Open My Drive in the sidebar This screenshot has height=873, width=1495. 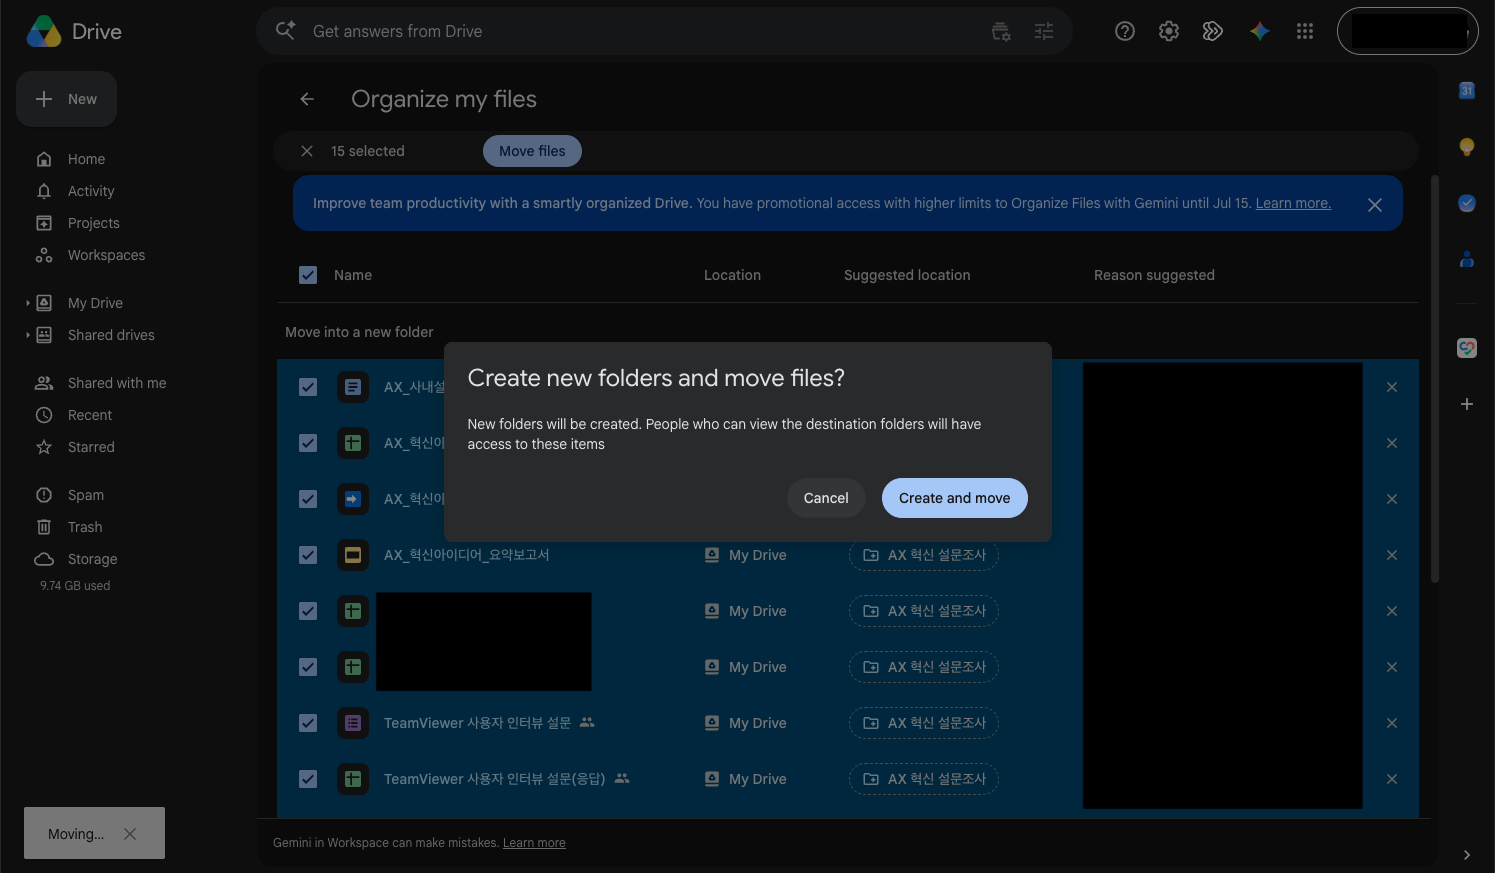click(x=95, y=303)
